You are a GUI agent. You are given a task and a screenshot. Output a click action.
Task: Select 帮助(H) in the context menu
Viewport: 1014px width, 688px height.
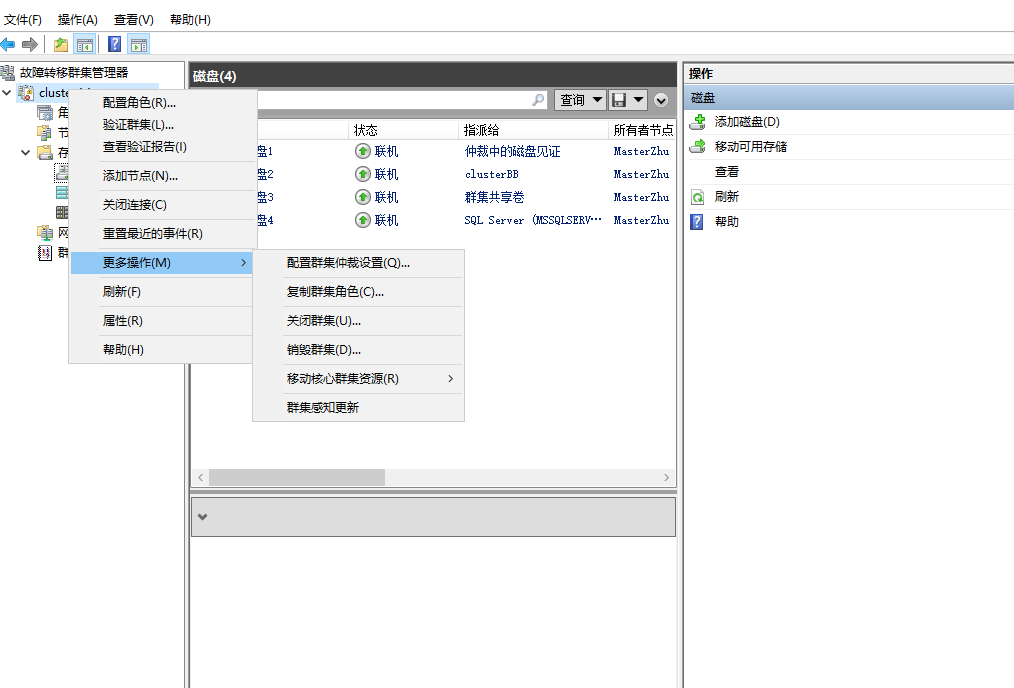coord(162,350)
